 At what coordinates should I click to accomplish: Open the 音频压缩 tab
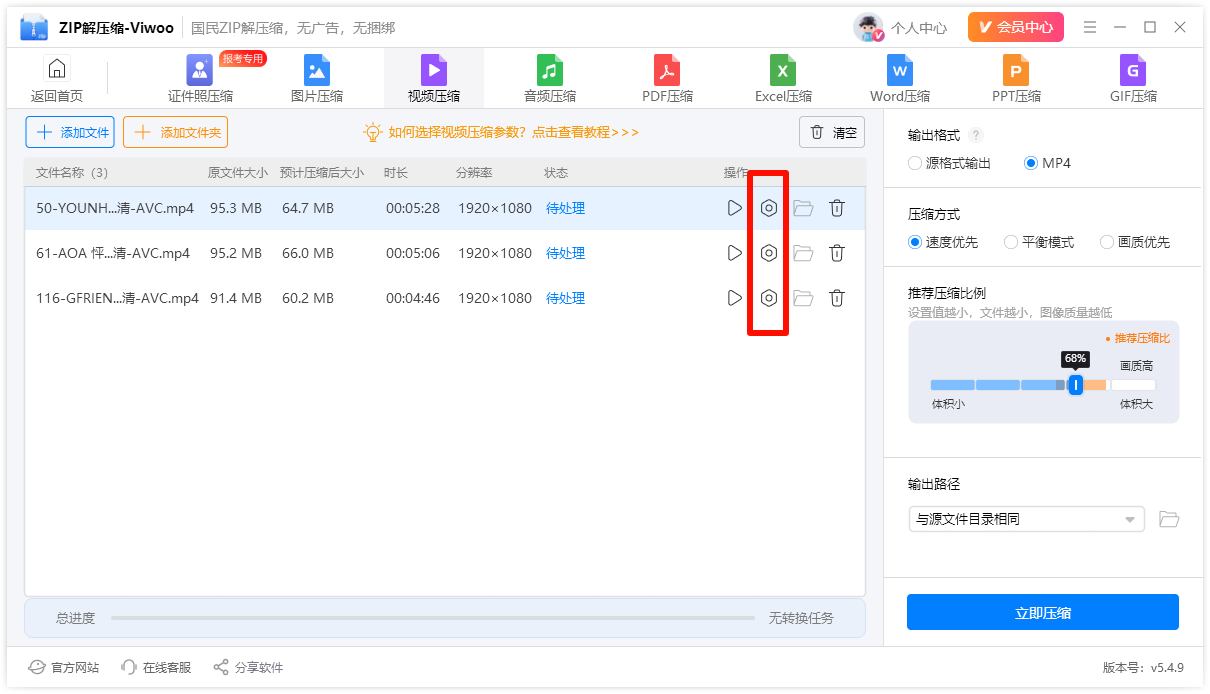550,79
